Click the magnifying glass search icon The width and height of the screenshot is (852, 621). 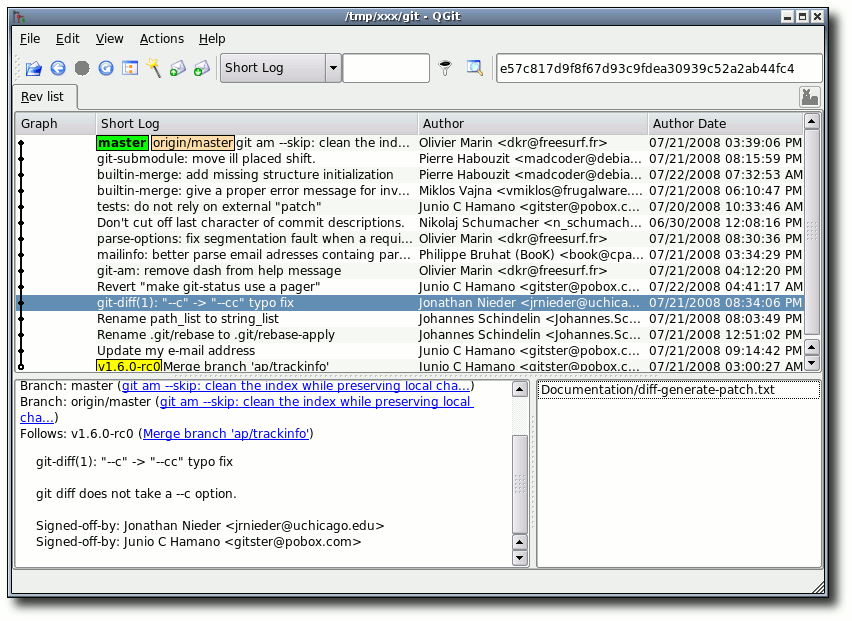point(474,68)
